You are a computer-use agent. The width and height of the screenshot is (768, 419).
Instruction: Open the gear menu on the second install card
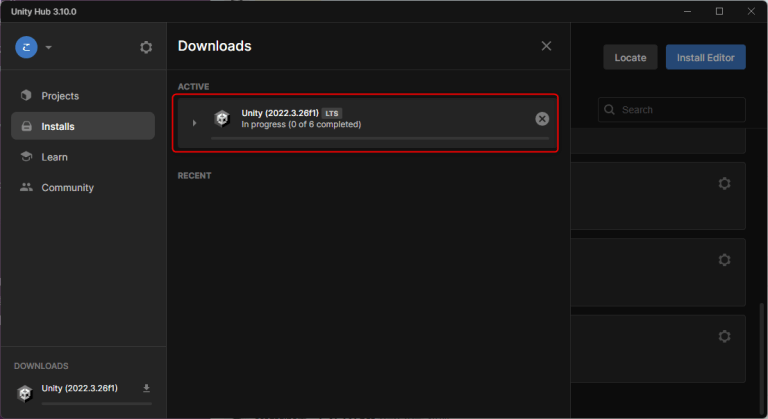coord(725,260)
